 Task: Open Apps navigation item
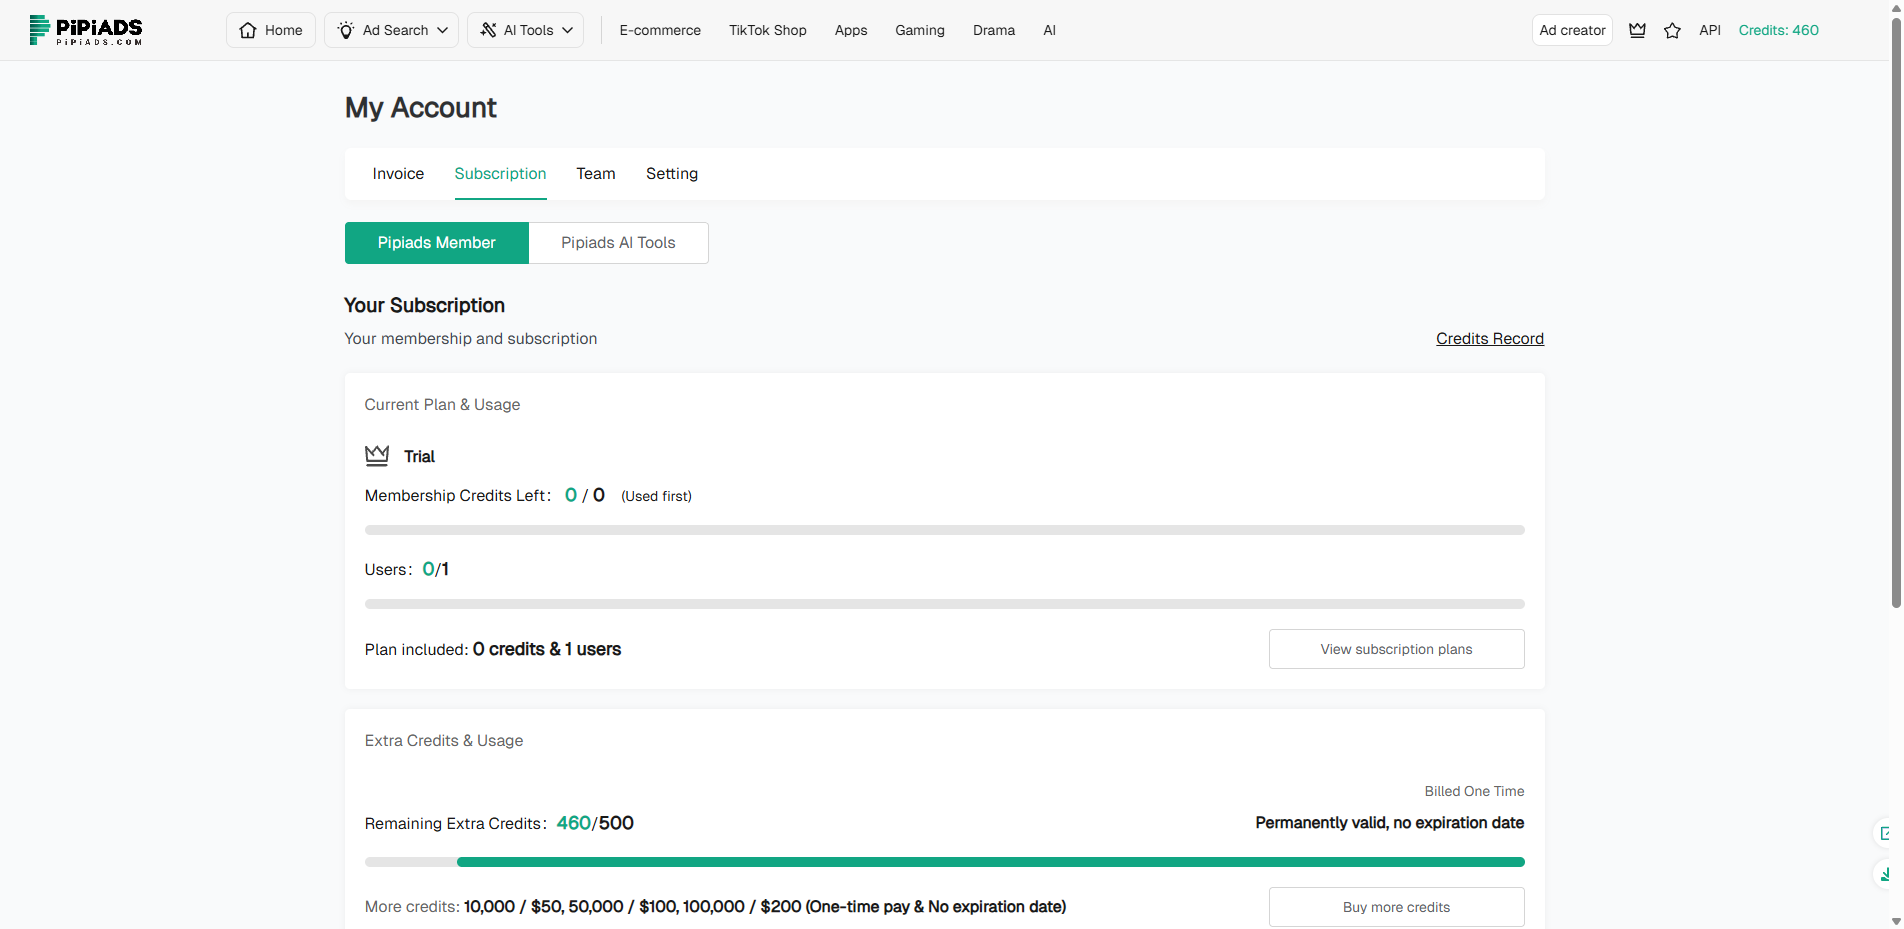click(851, 30)
